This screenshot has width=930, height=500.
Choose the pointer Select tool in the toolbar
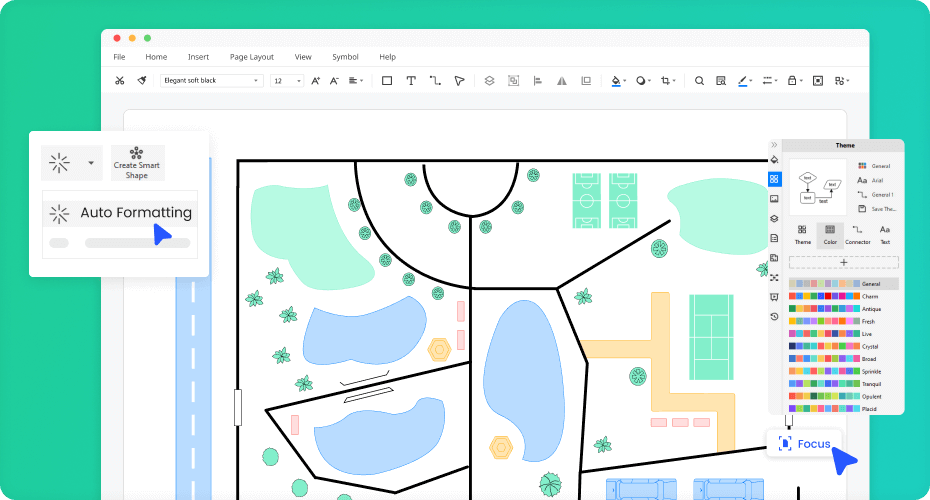point(459,81)
